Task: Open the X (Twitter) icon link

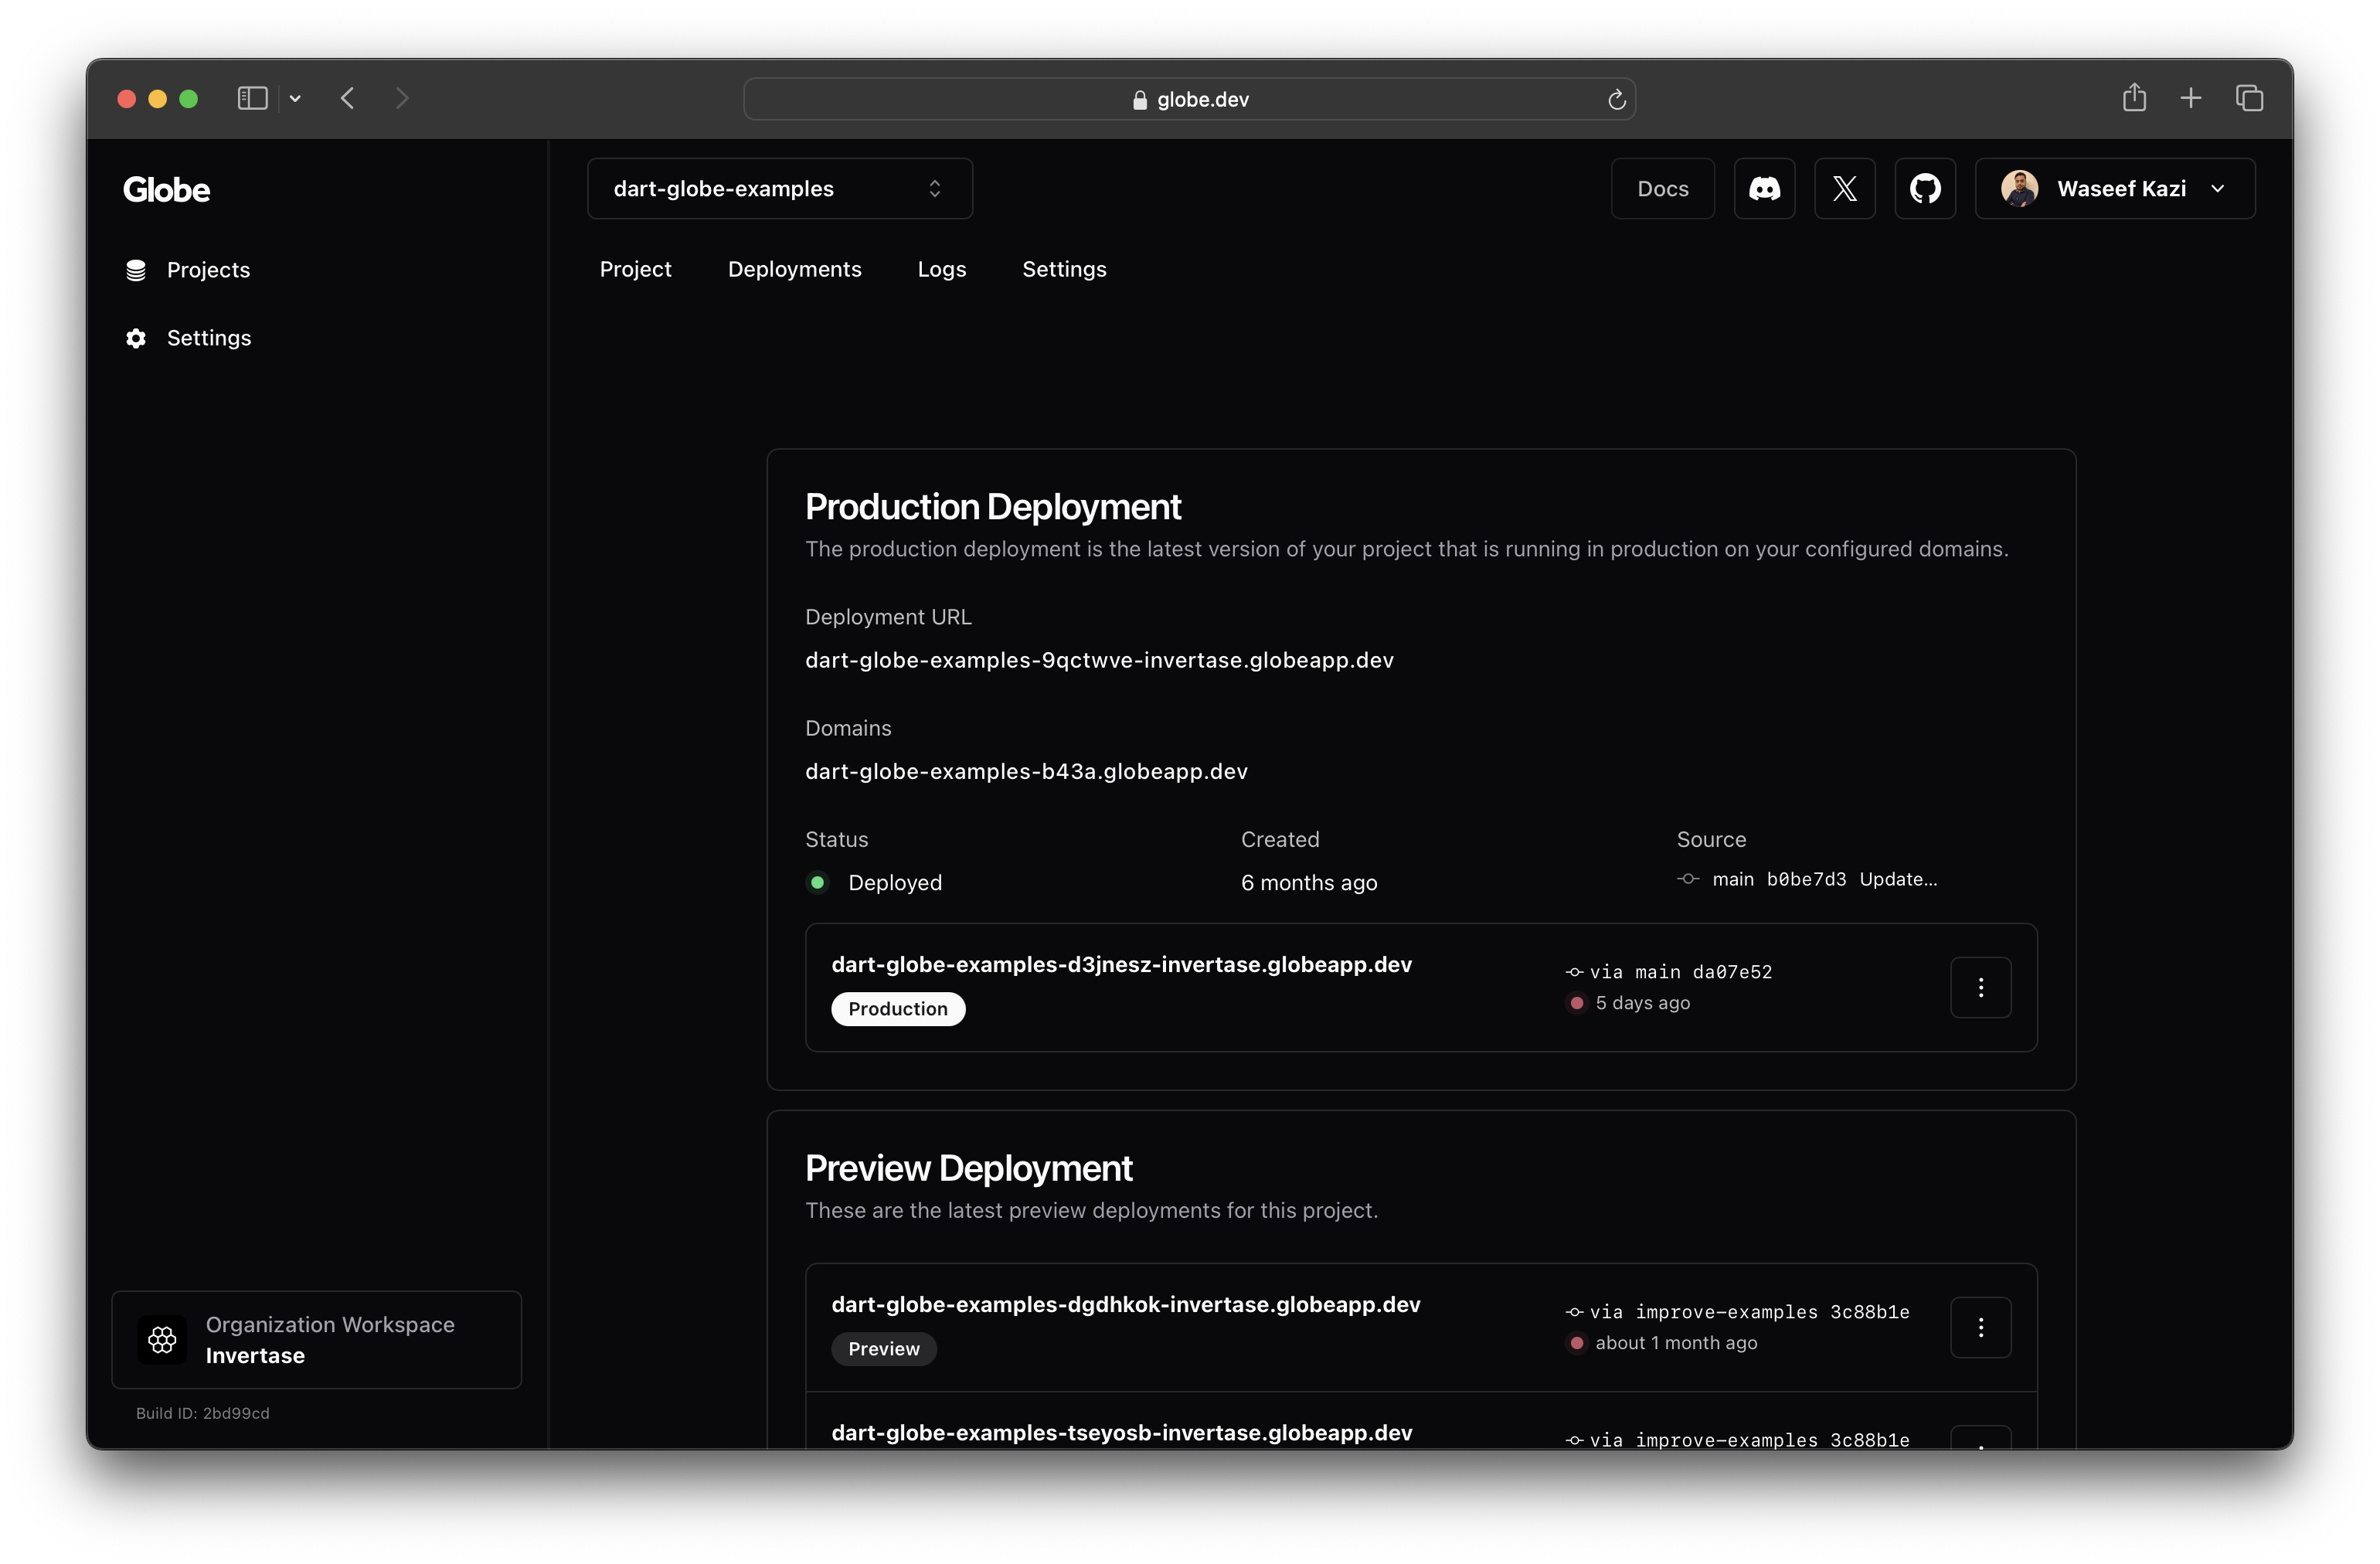Action: [1844, 189]
